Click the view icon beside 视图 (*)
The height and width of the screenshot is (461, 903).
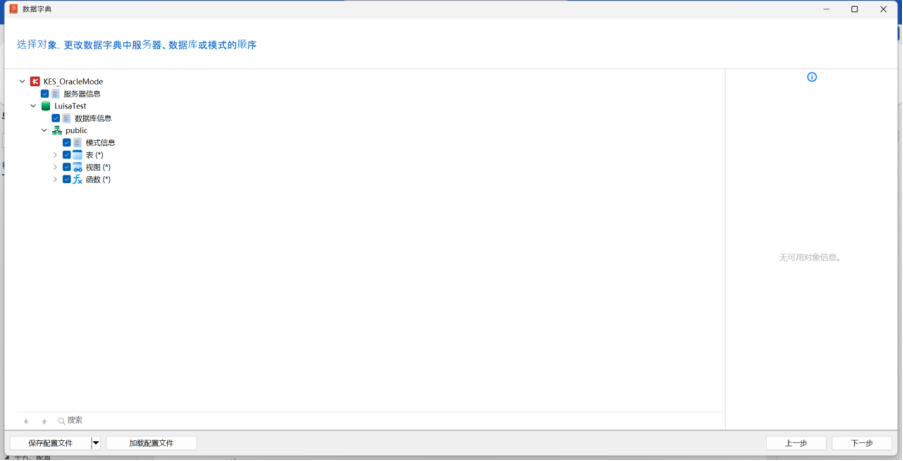point(78,167)
